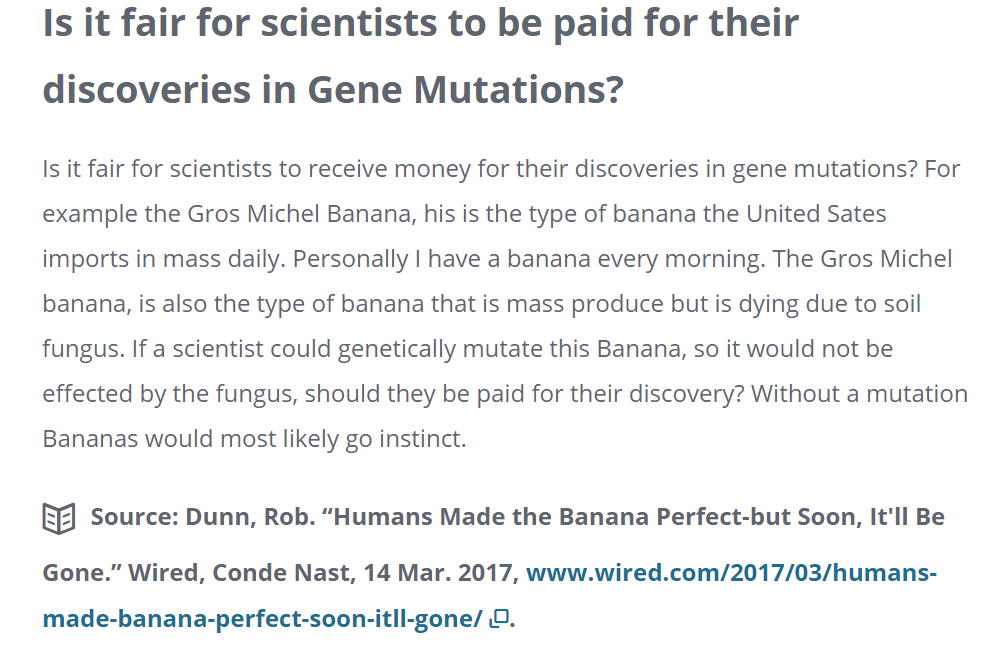The height and width of the screenshot is (658, 1003).
Task: Open the wired.com banana article link
Action: tap(489, 595)
